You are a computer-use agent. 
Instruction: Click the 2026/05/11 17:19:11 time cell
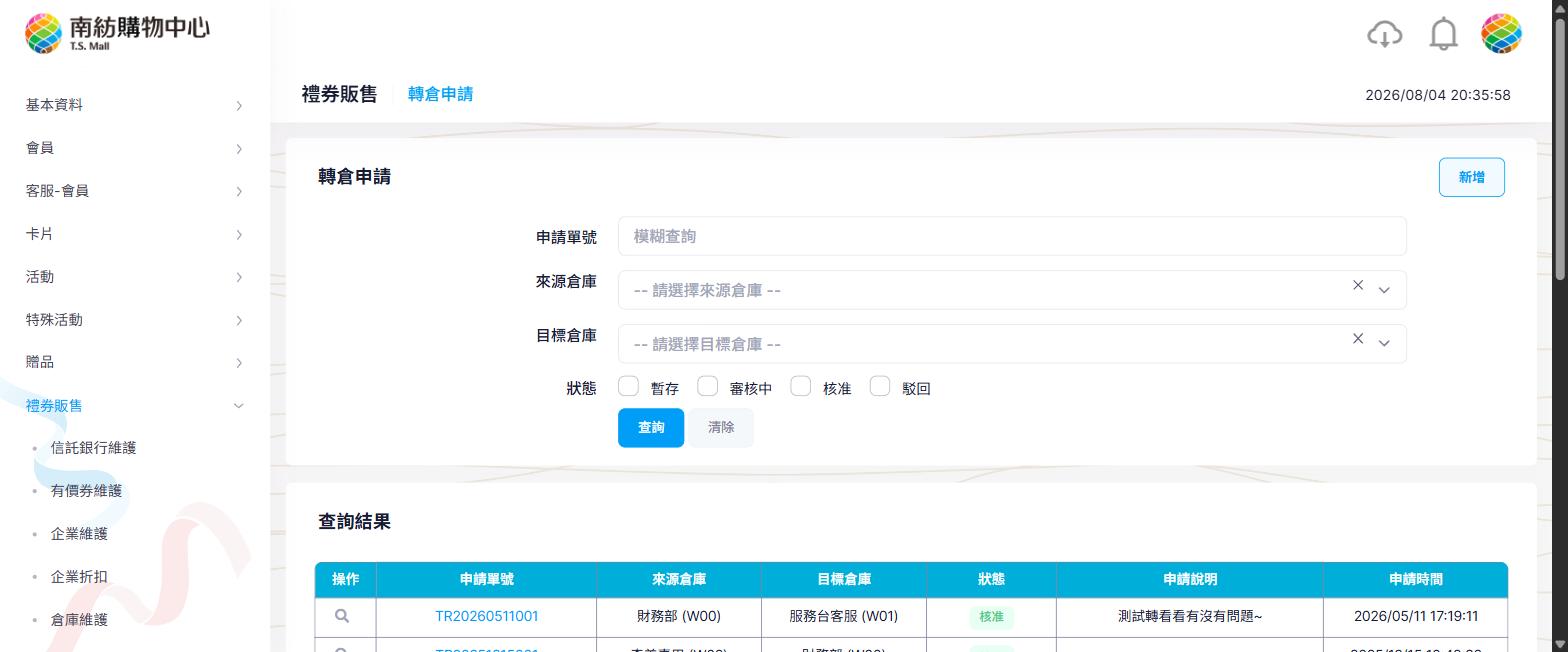1416,616
